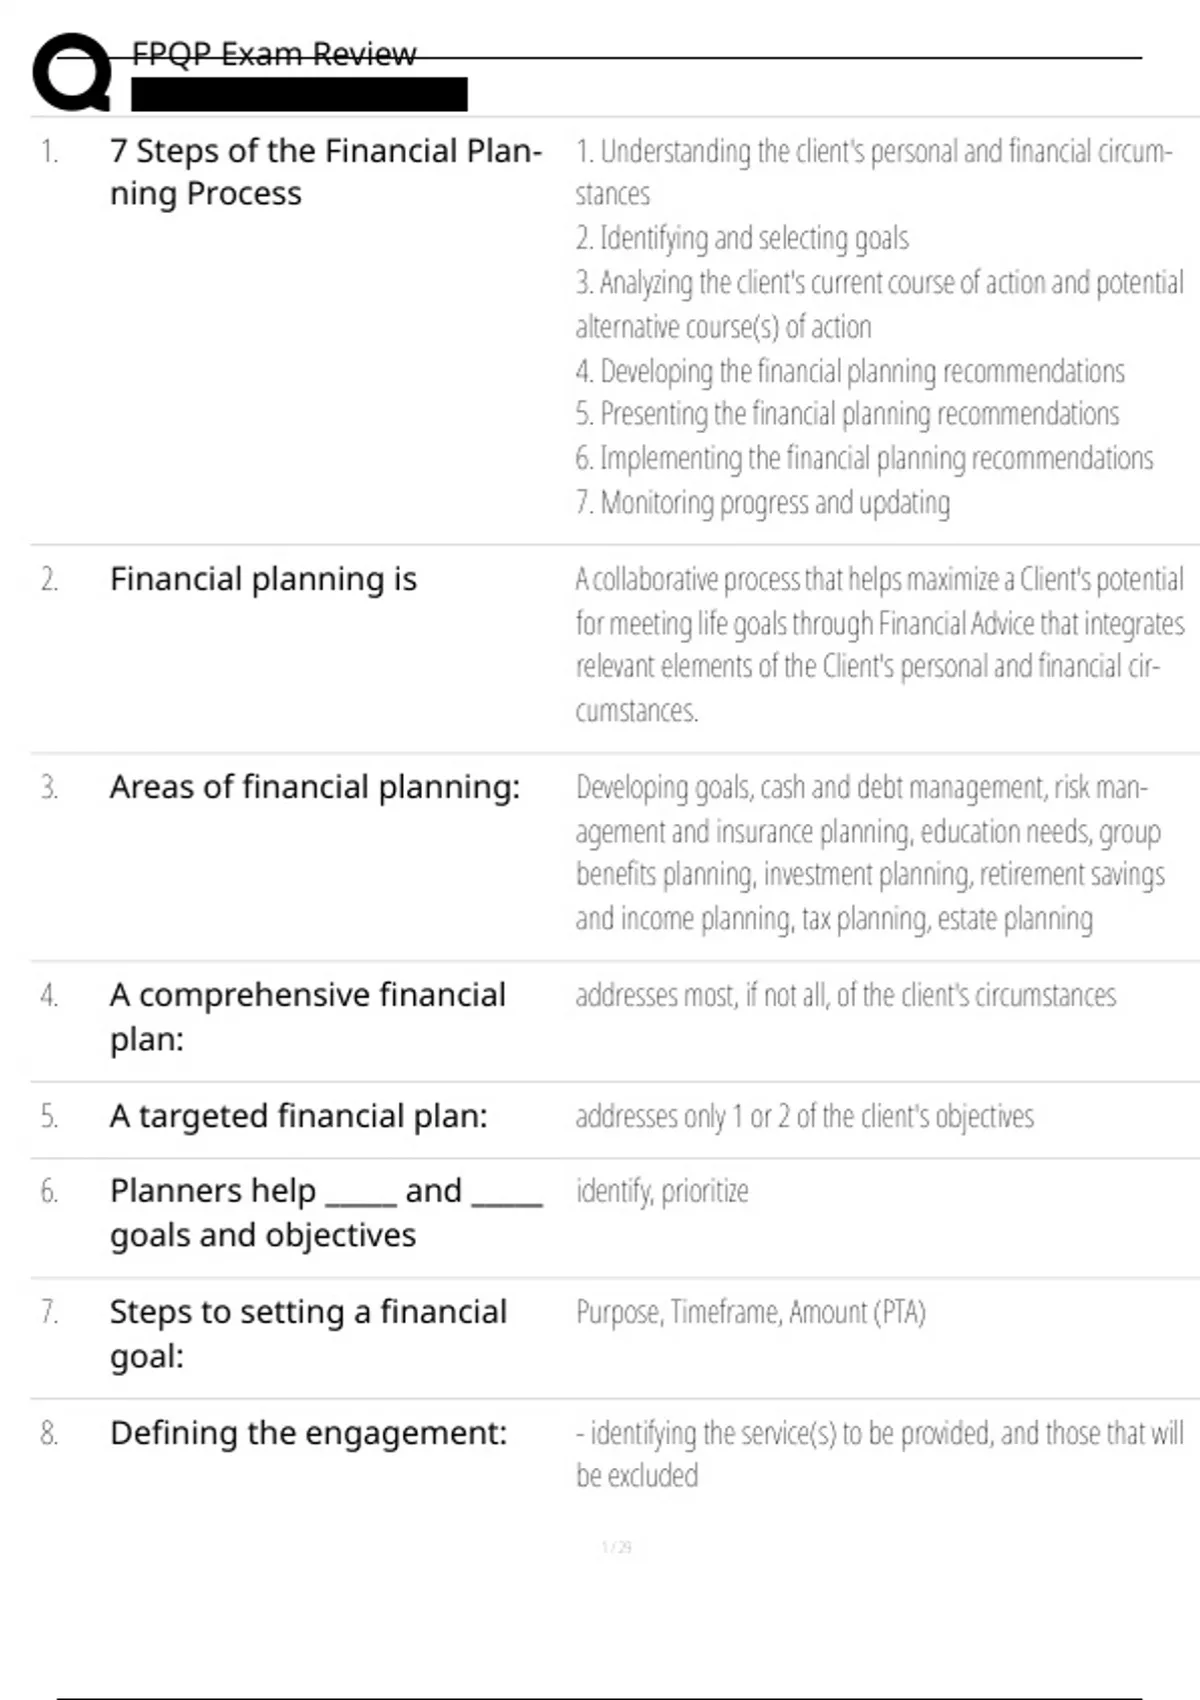The width and height of the screenshot is (1200, 1700).
Task: Click the 'A collaborative process' definition text
Action: point(878,644)
